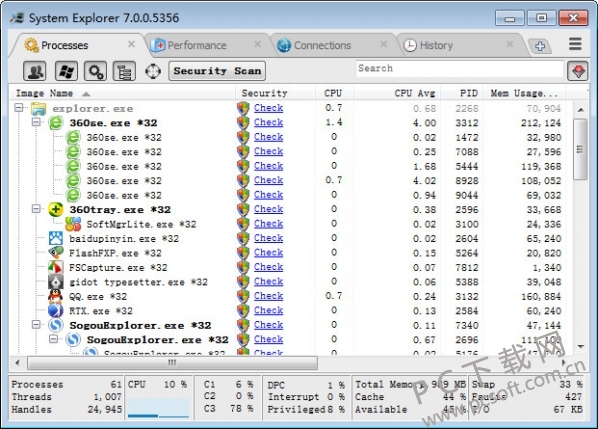Click PID value 3312
The width and height of the screenshot is (598, 429).
pos(467,123)
